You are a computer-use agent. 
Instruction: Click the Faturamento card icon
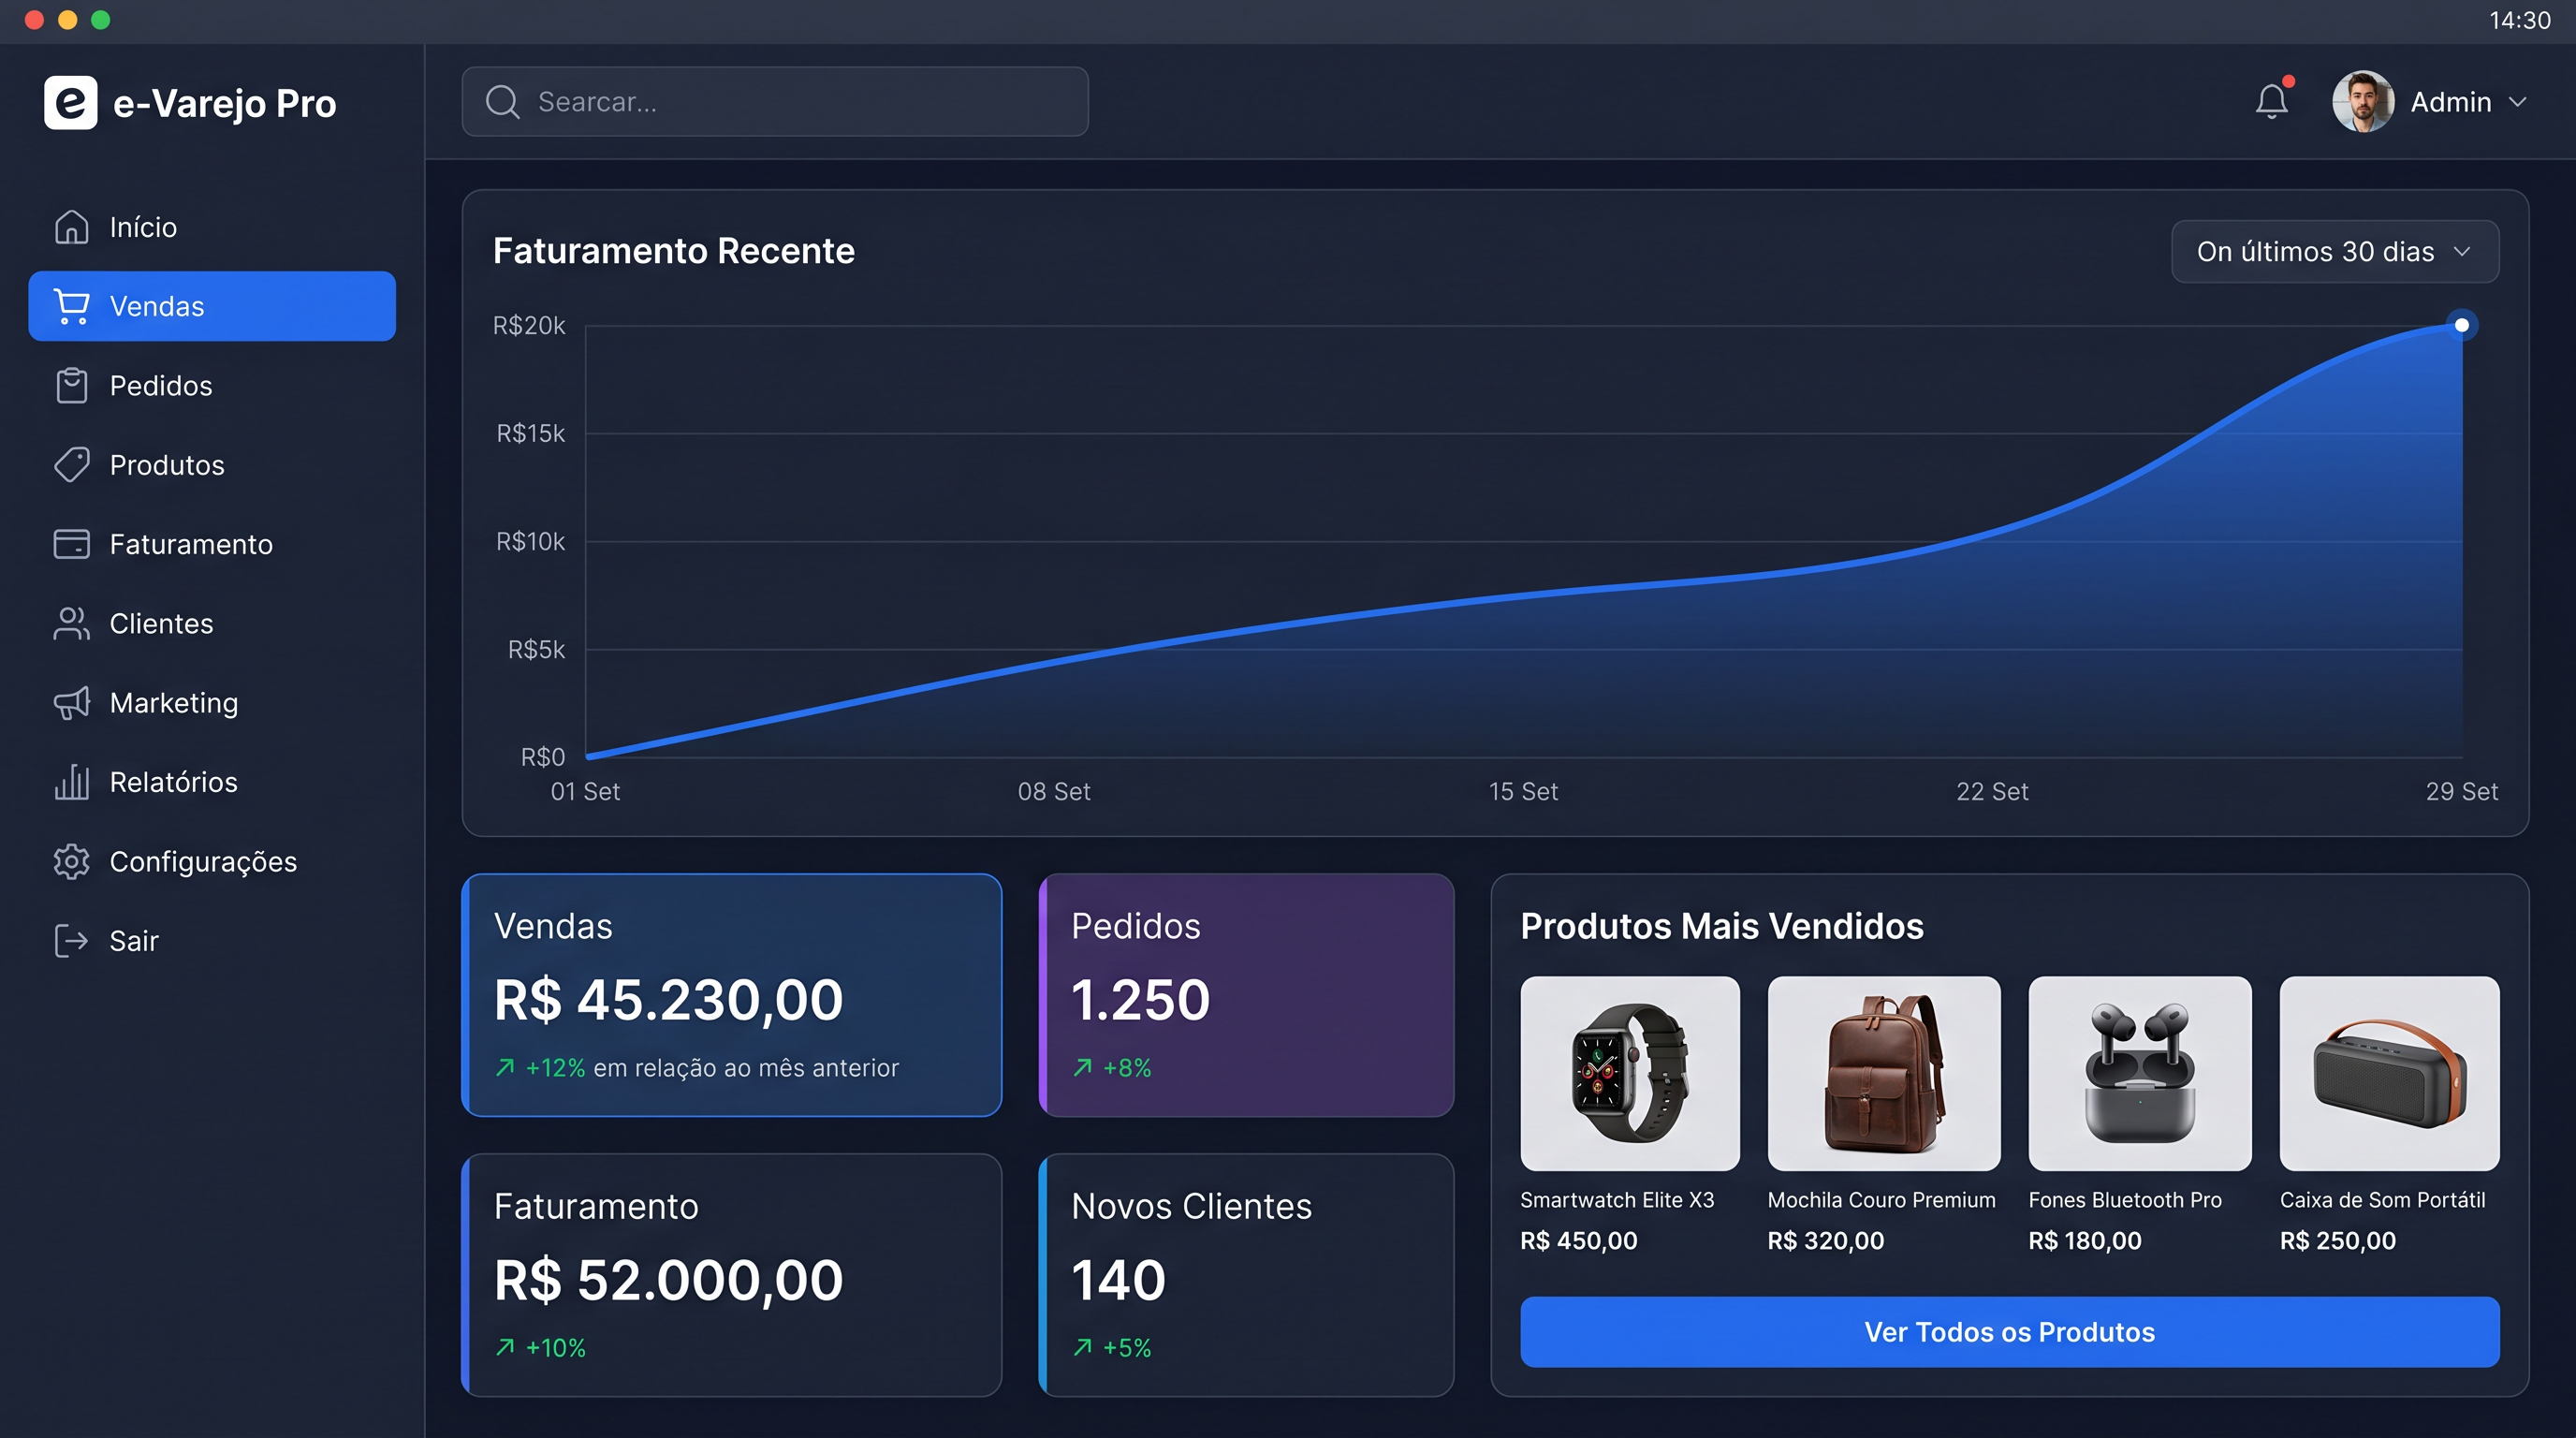[71, 544]
